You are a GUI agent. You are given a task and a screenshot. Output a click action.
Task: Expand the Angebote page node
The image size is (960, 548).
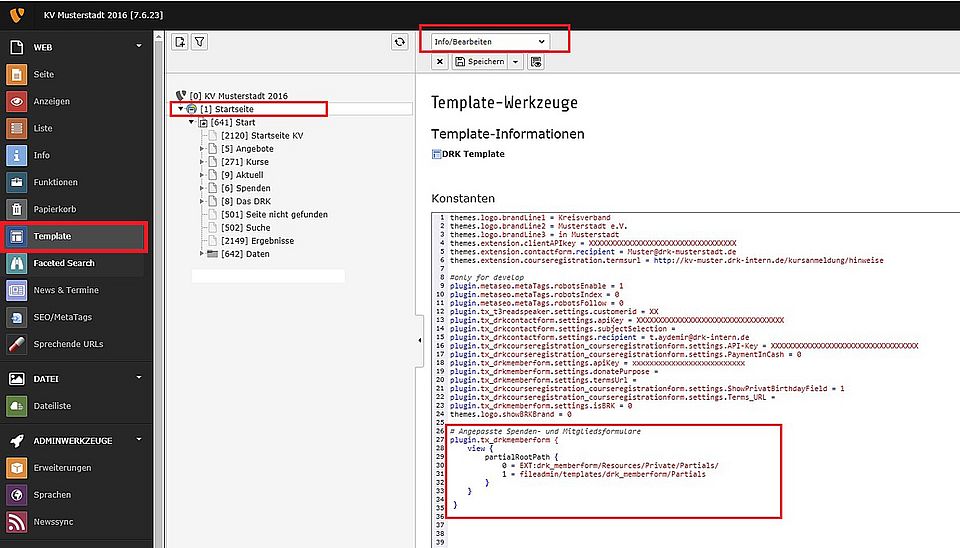click(201, 149)
